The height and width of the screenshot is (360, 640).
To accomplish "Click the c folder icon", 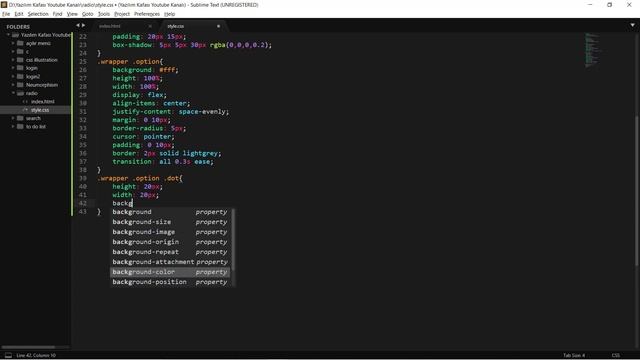I will coord(20,52).
